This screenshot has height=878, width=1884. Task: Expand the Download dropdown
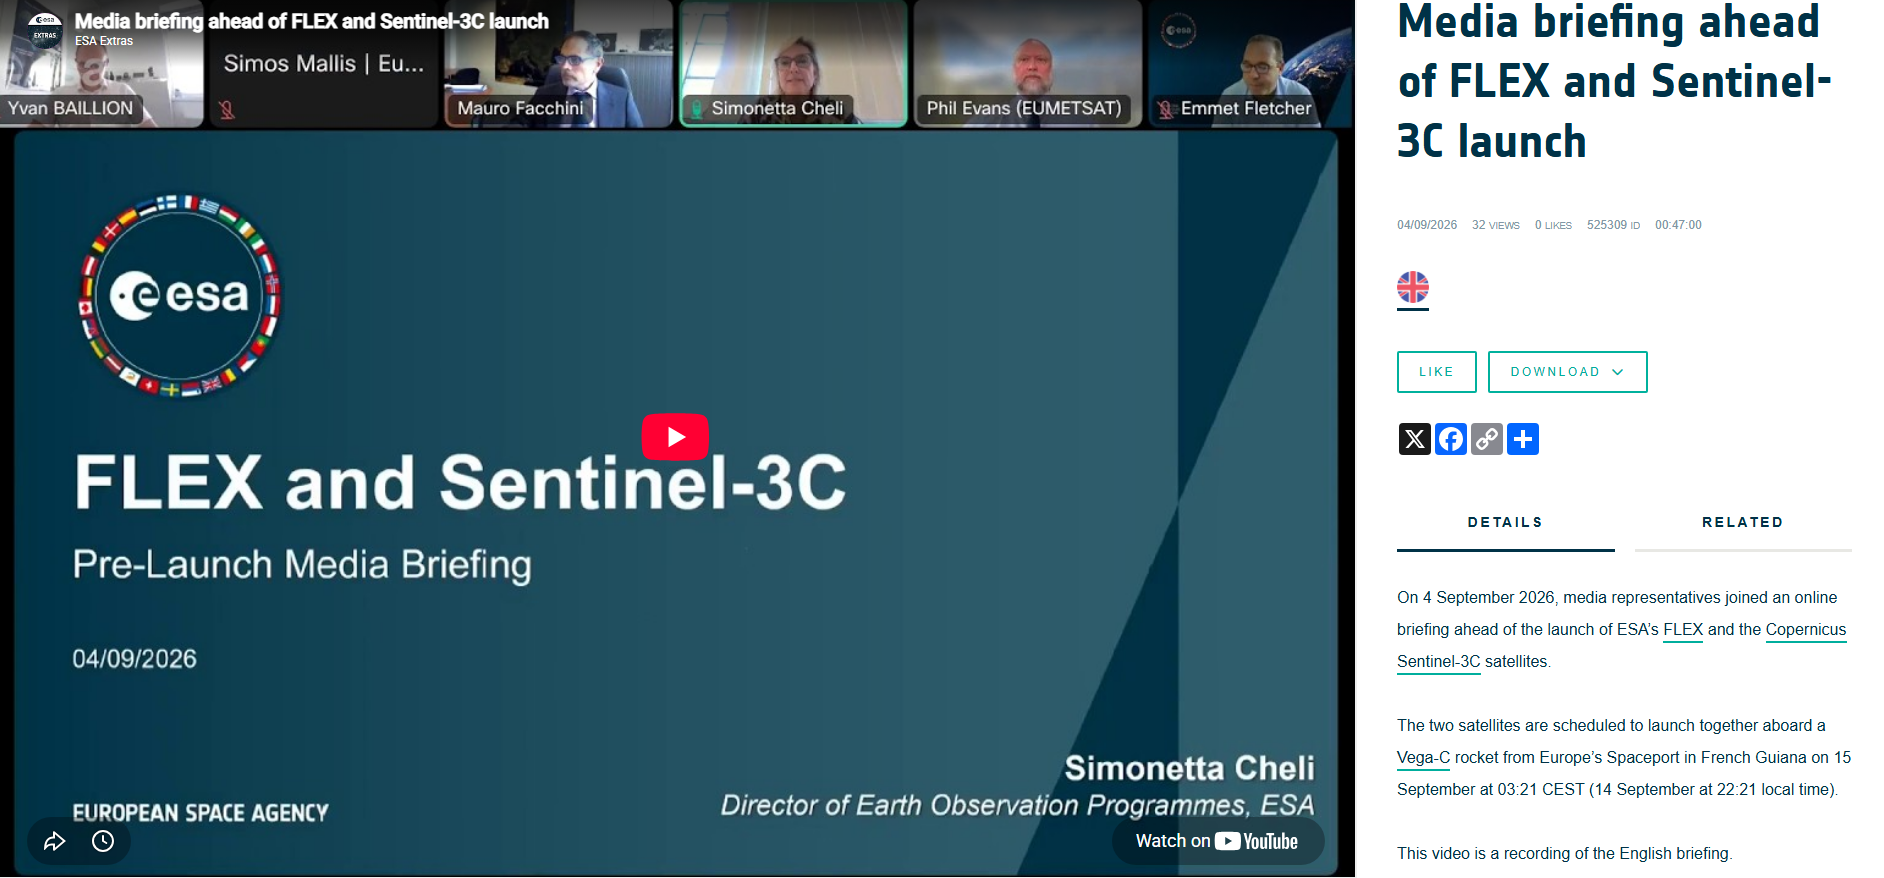1567,372
